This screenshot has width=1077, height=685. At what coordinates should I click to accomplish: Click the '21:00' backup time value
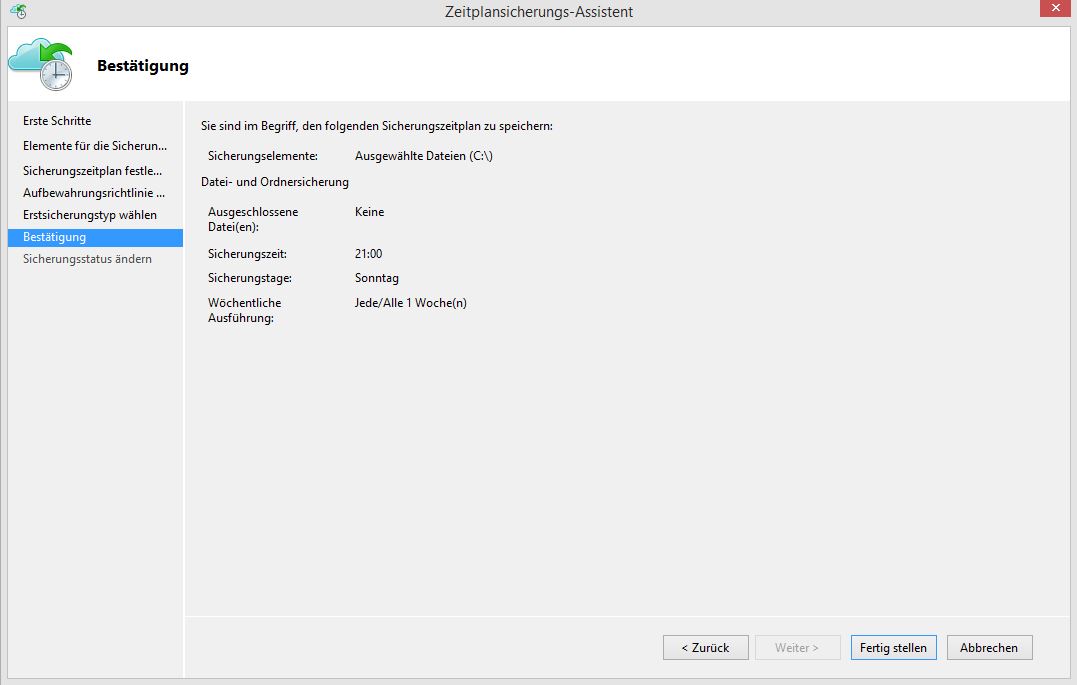368,253
